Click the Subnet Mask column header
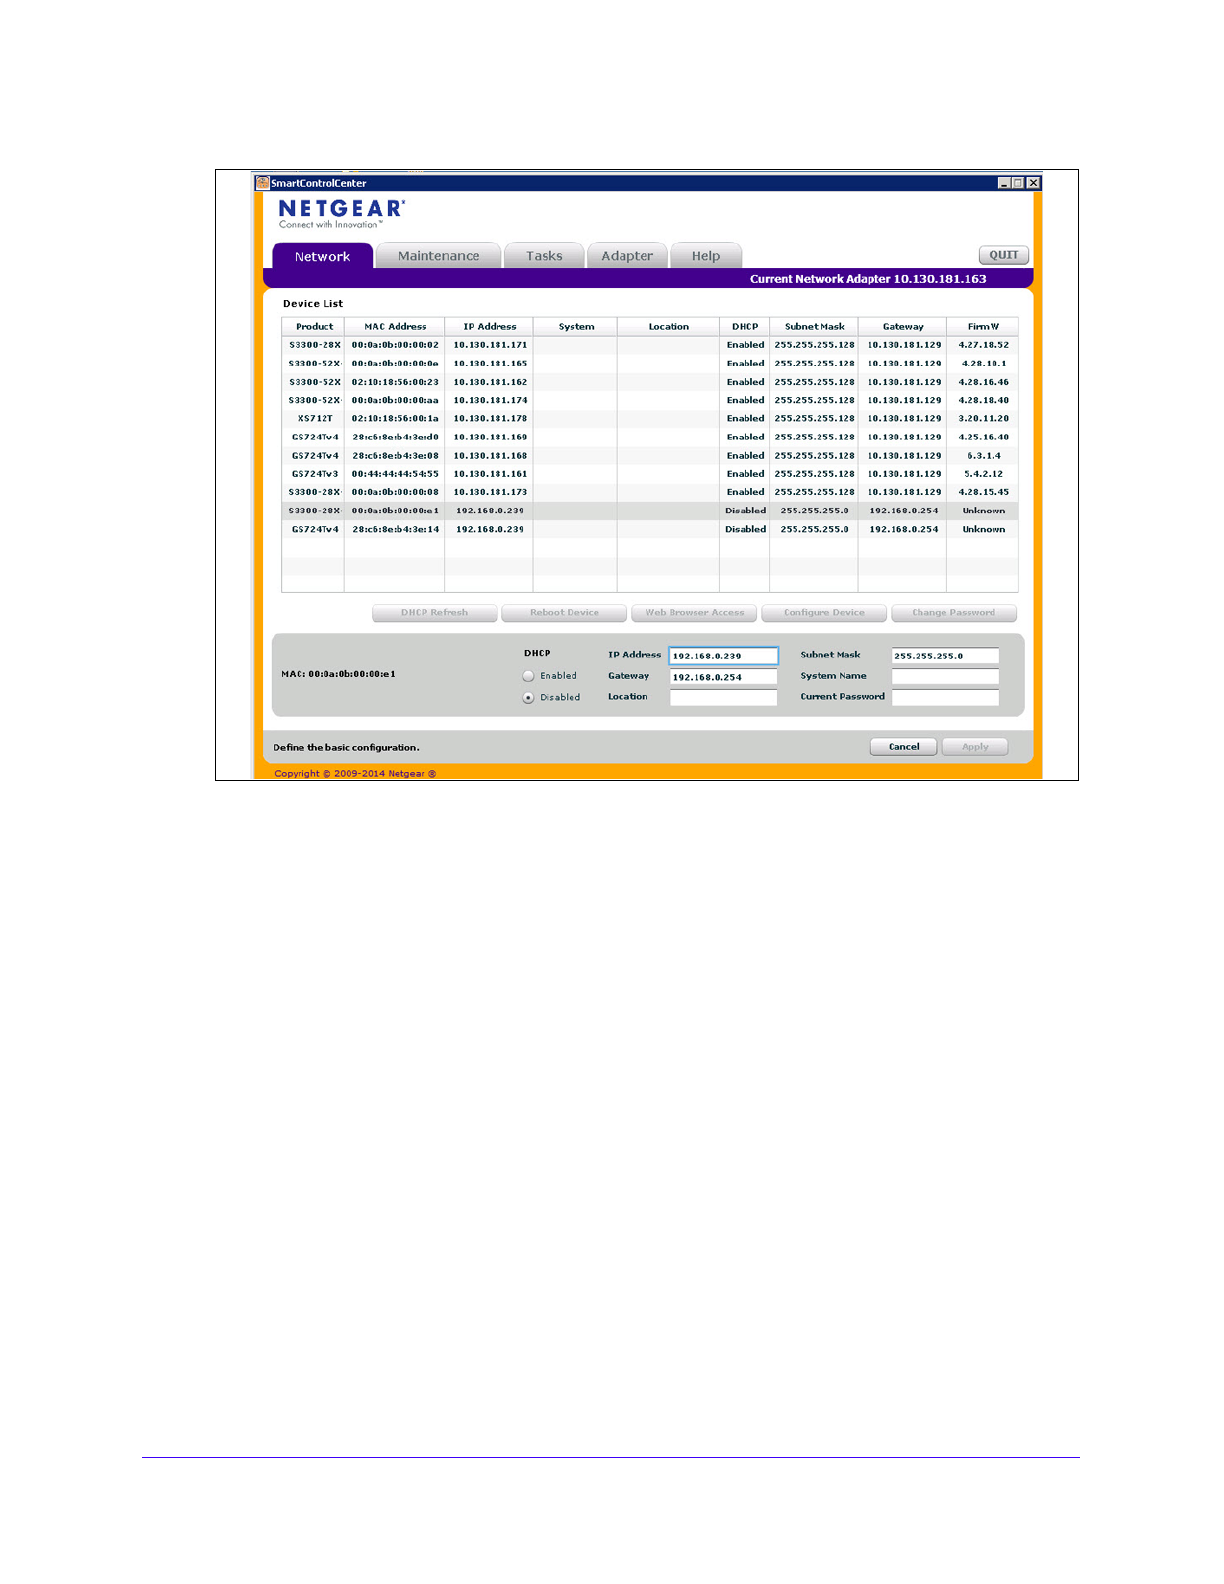The height and width of the screenshot is (1584, 1224). click(814, 327)
